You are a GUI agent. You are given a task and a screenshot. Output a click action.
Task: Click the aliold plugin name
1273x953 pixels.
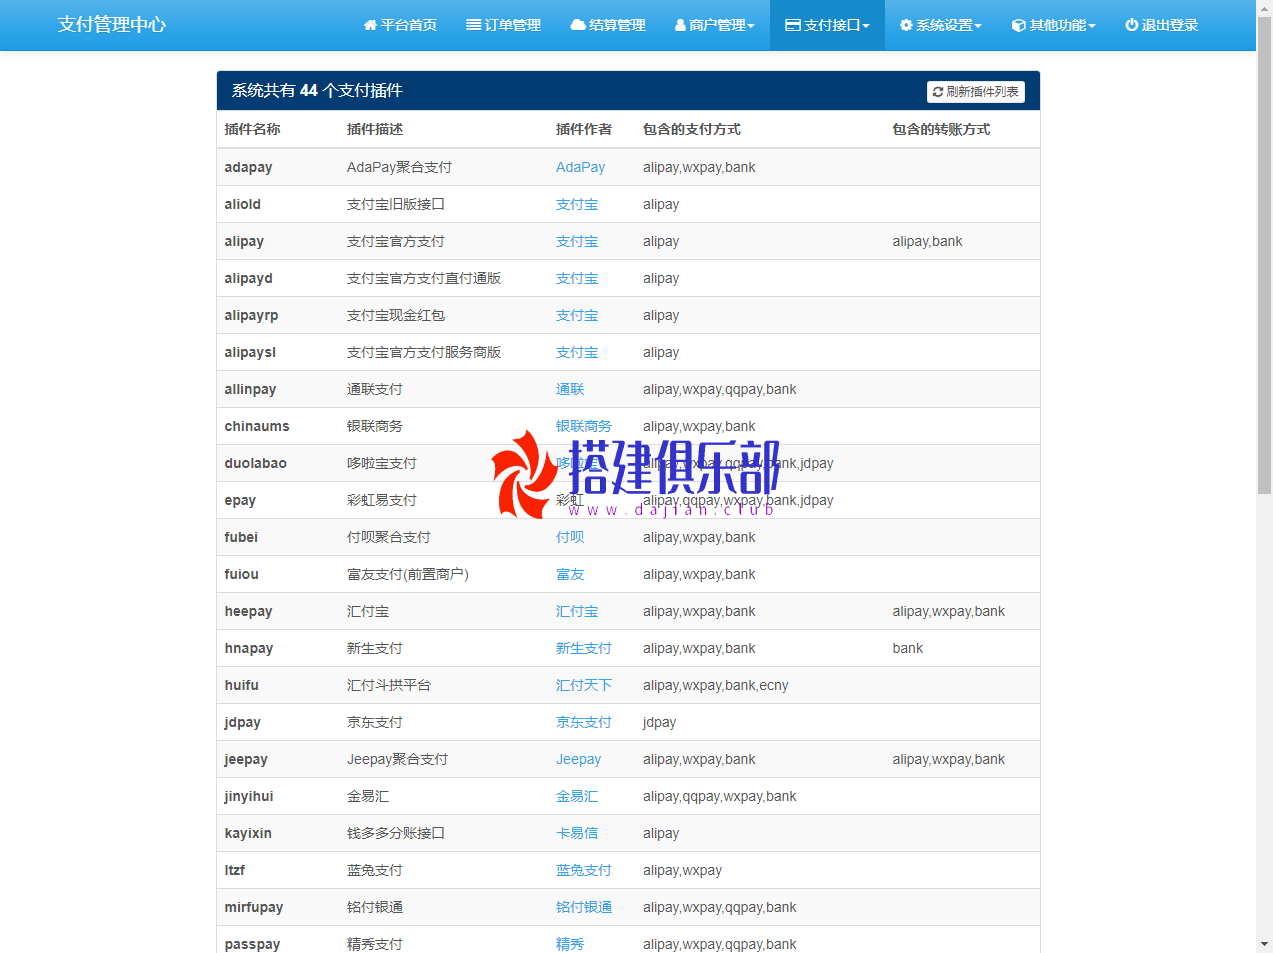[243, 204]
